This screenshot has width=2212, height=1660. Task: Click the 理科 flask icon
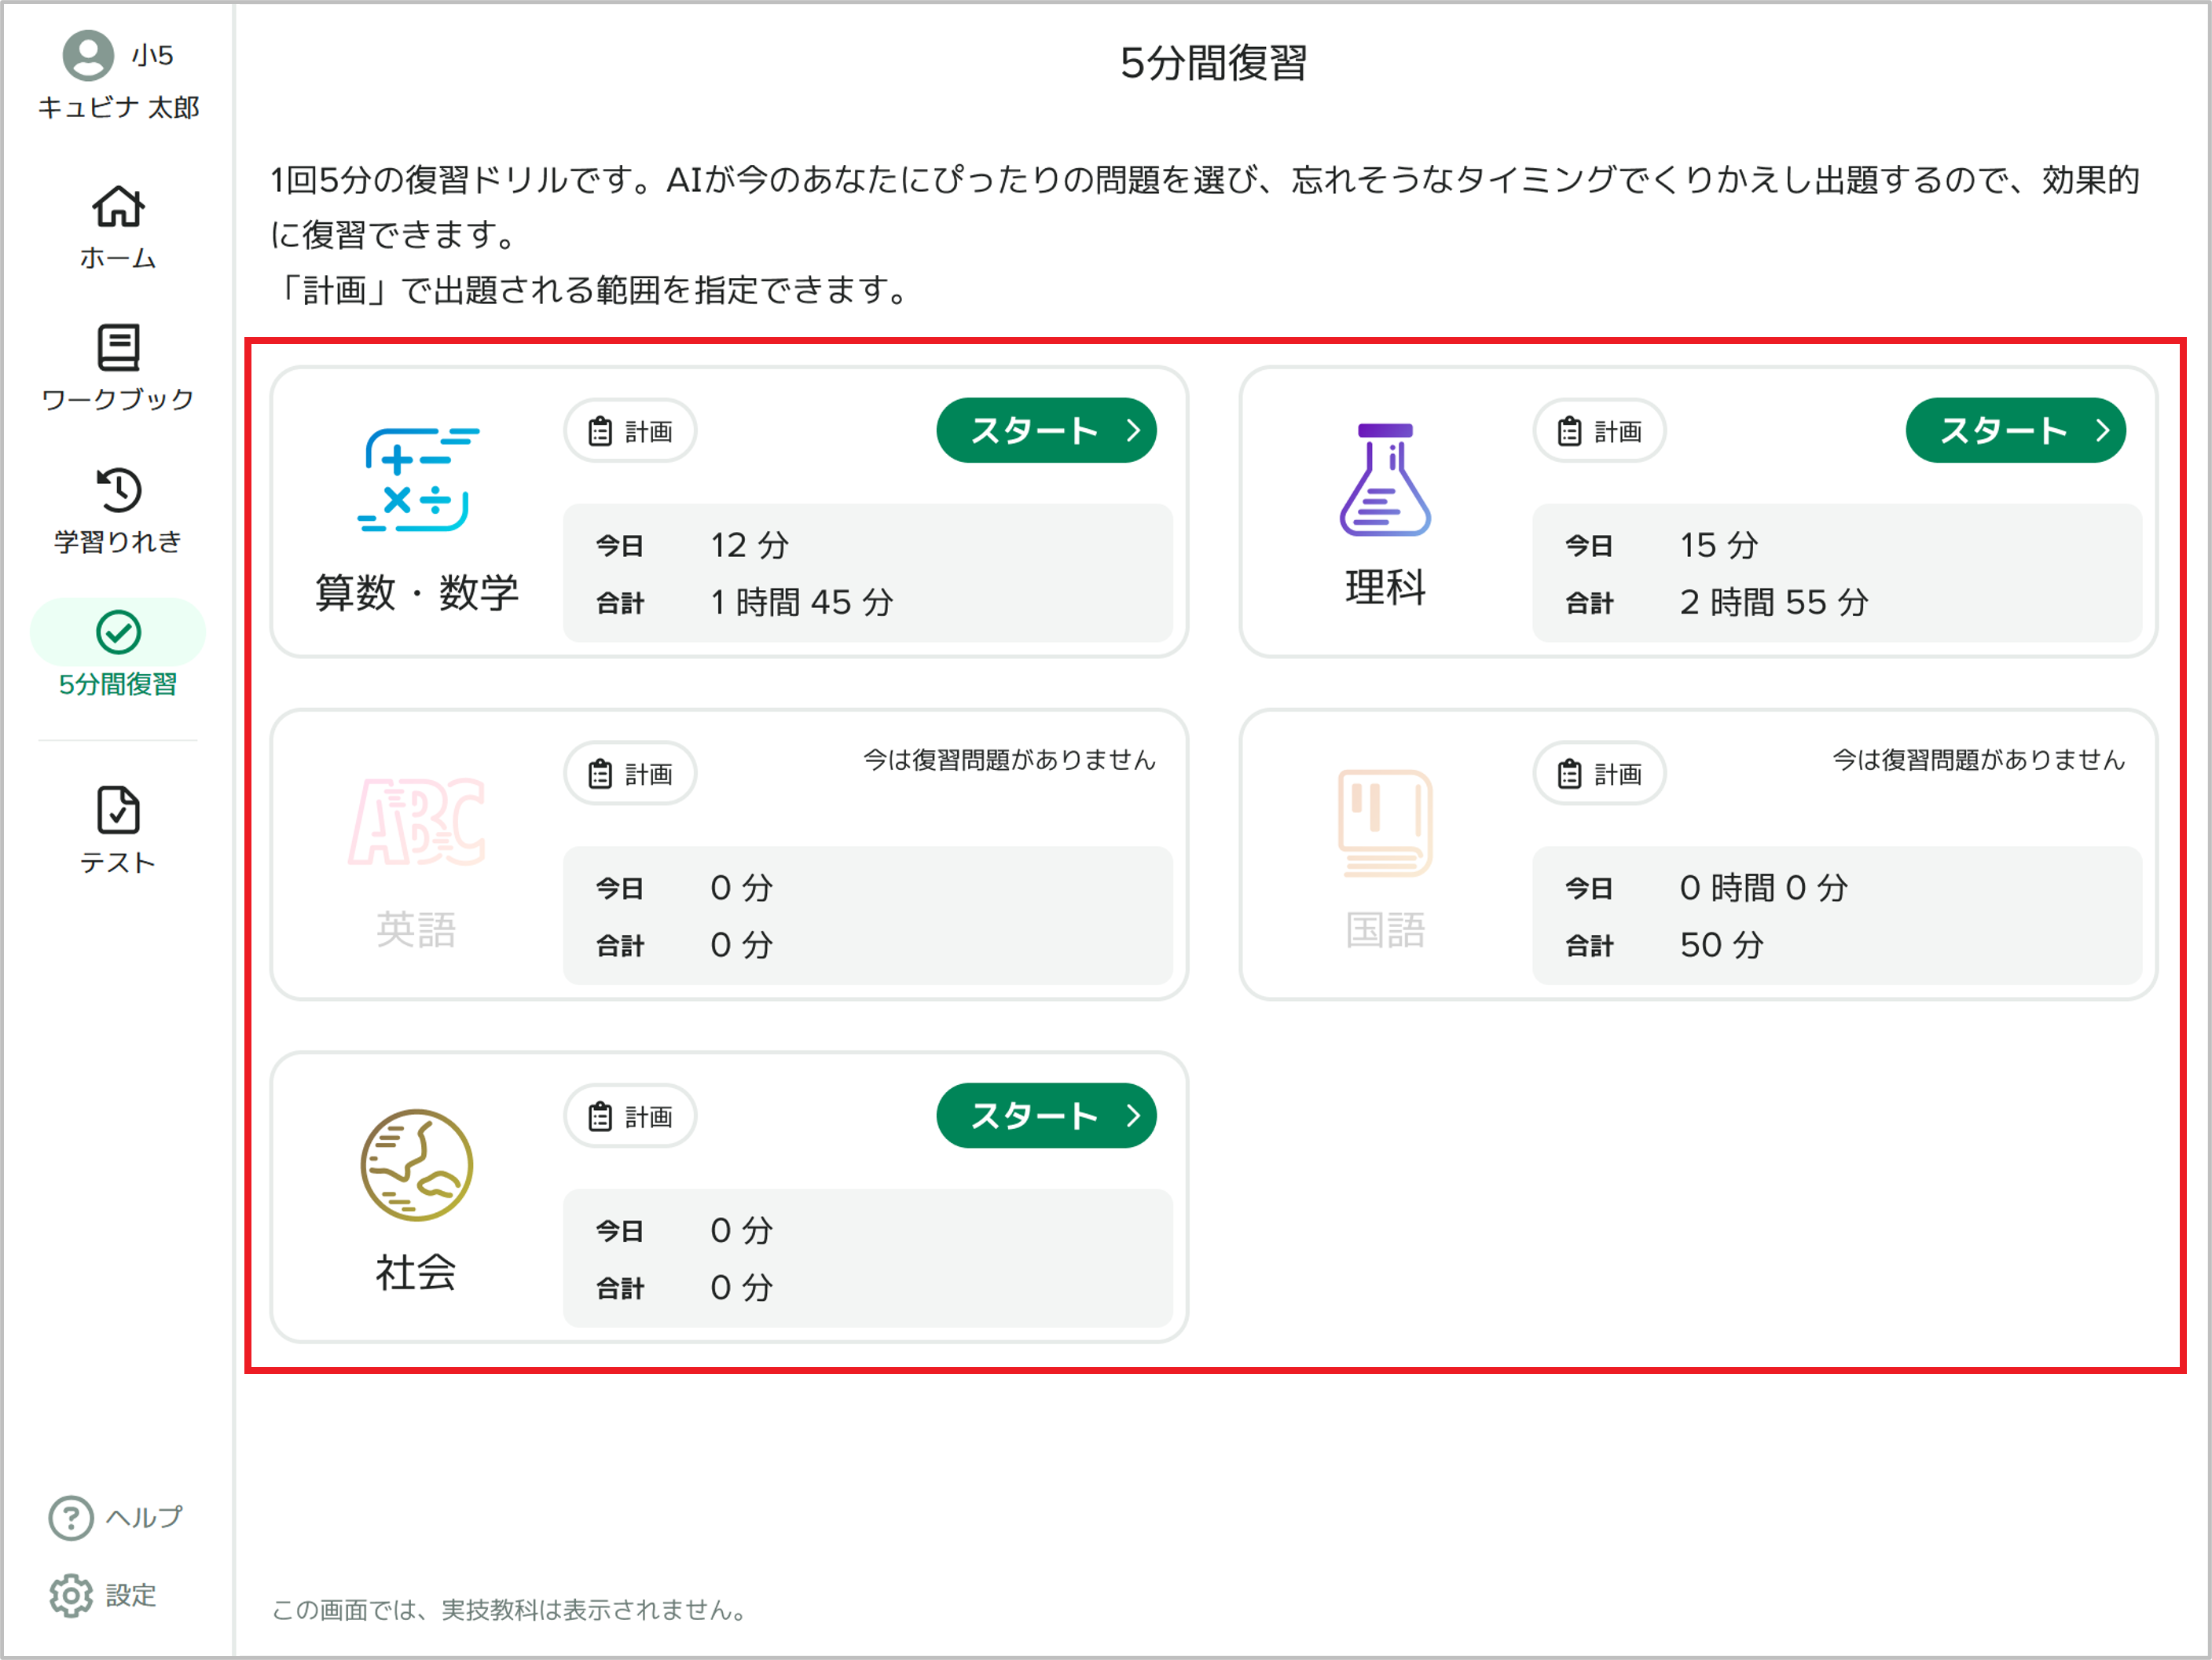point(1385,479)
